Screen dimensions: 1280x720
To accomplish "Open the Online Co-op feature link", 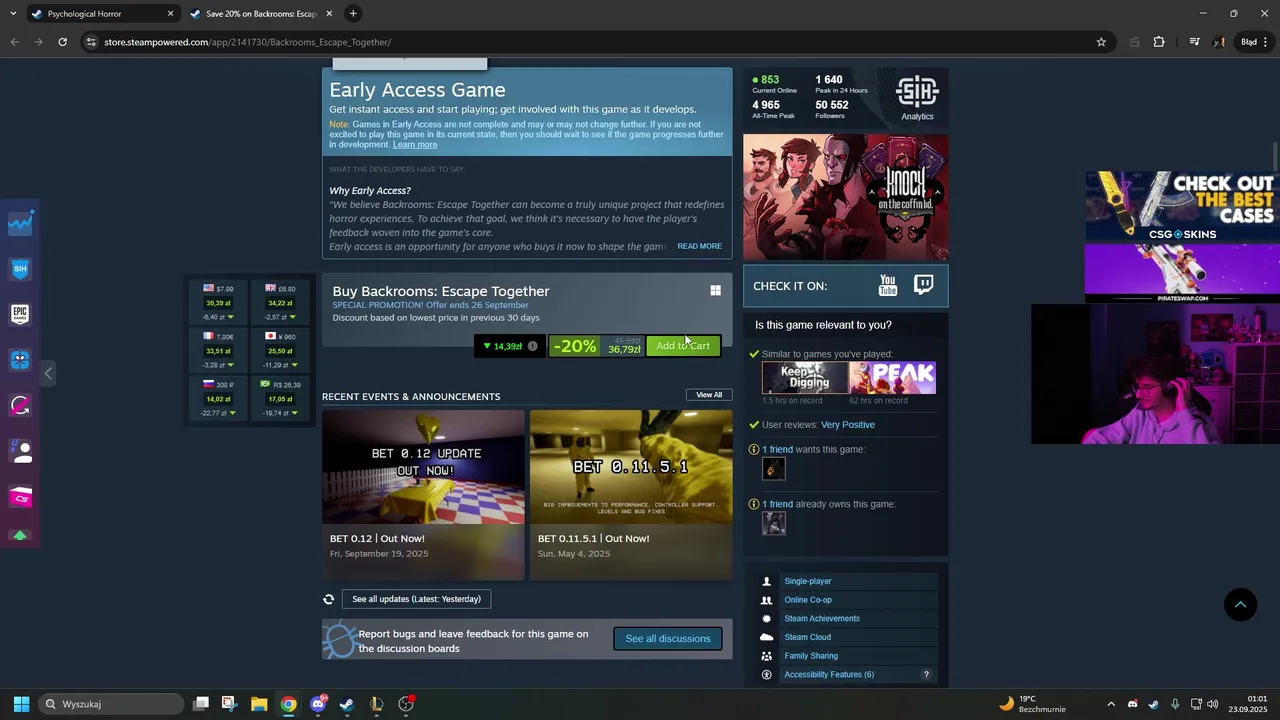I will (x=808, y=600).
